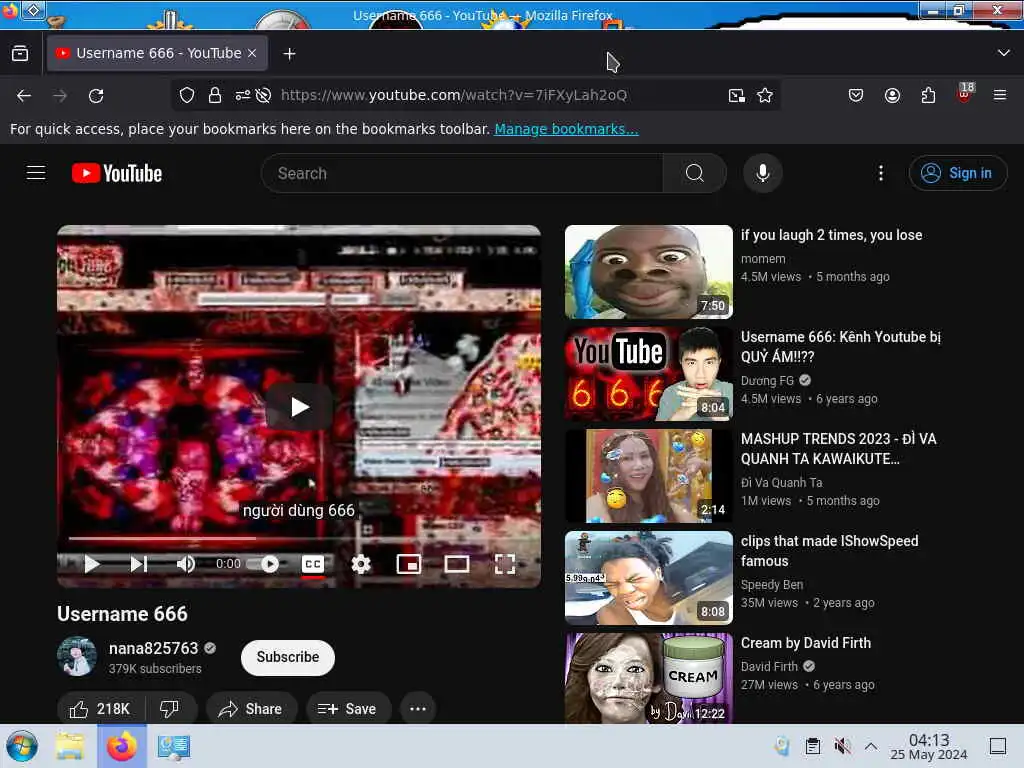
Task: Toggle miniplayer mode
Action: tap(409, 564)
